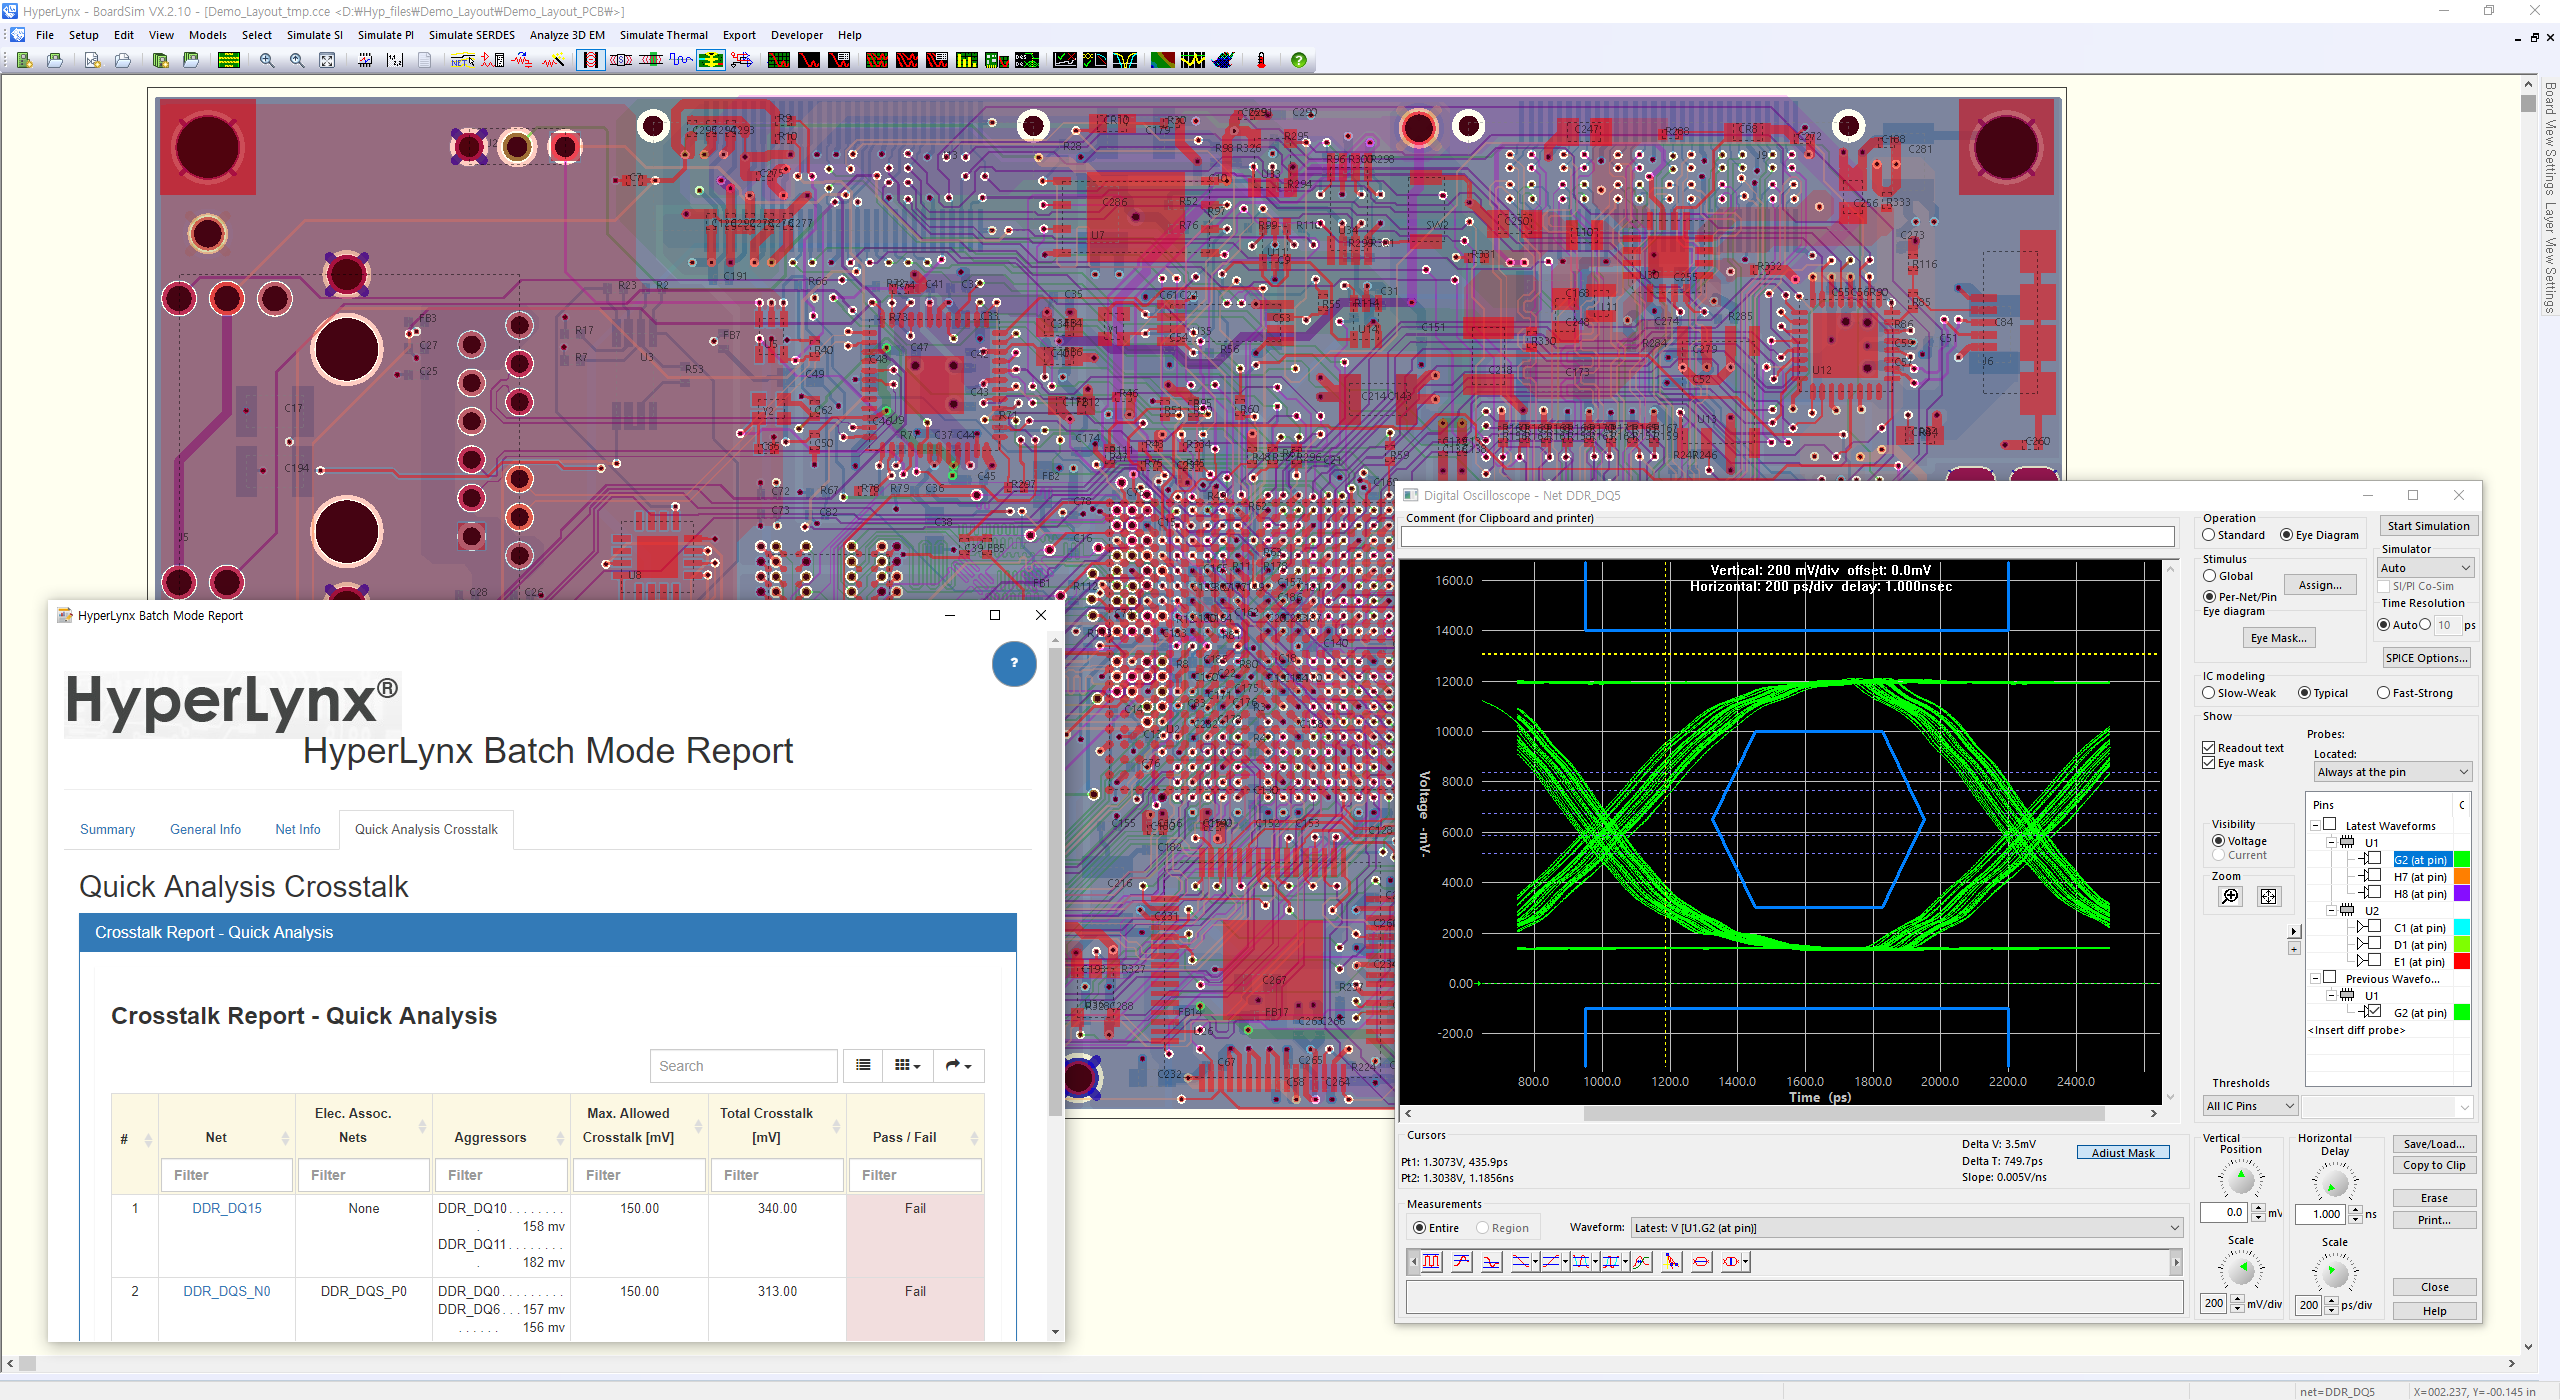
Task: Click the export arrow icon beside Search
Action: click(958, 1066)
